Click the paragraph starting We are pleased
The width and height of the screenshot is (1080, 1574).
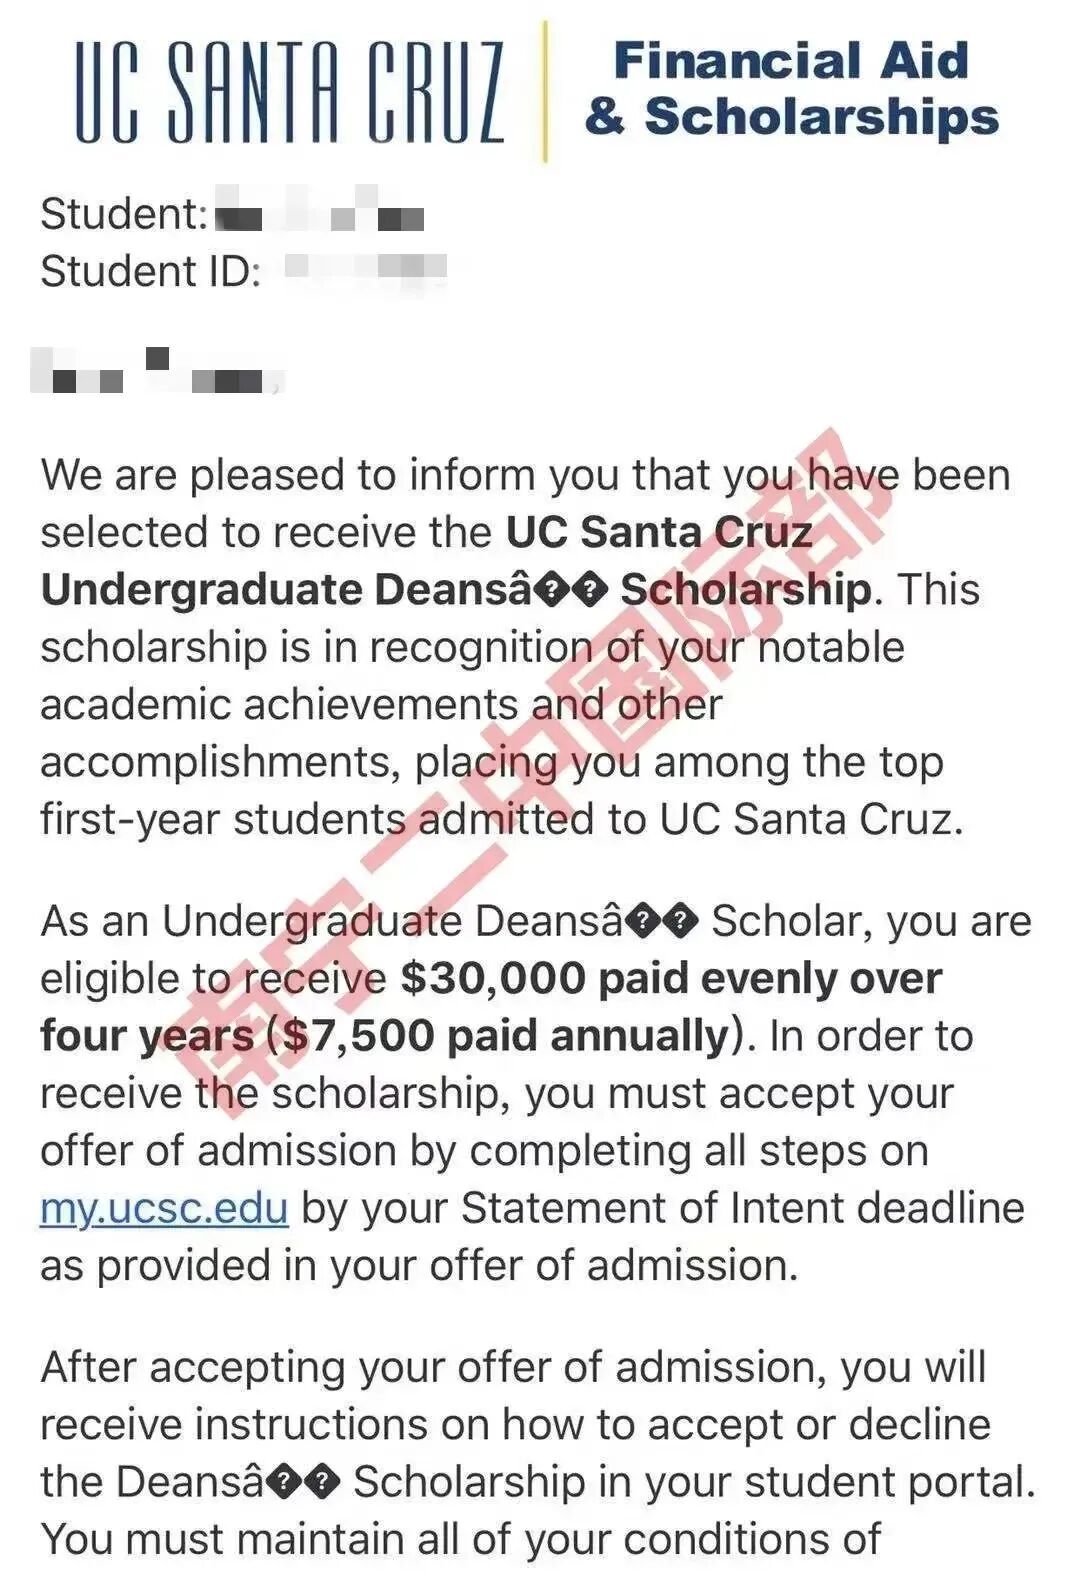tap(525, 647)
